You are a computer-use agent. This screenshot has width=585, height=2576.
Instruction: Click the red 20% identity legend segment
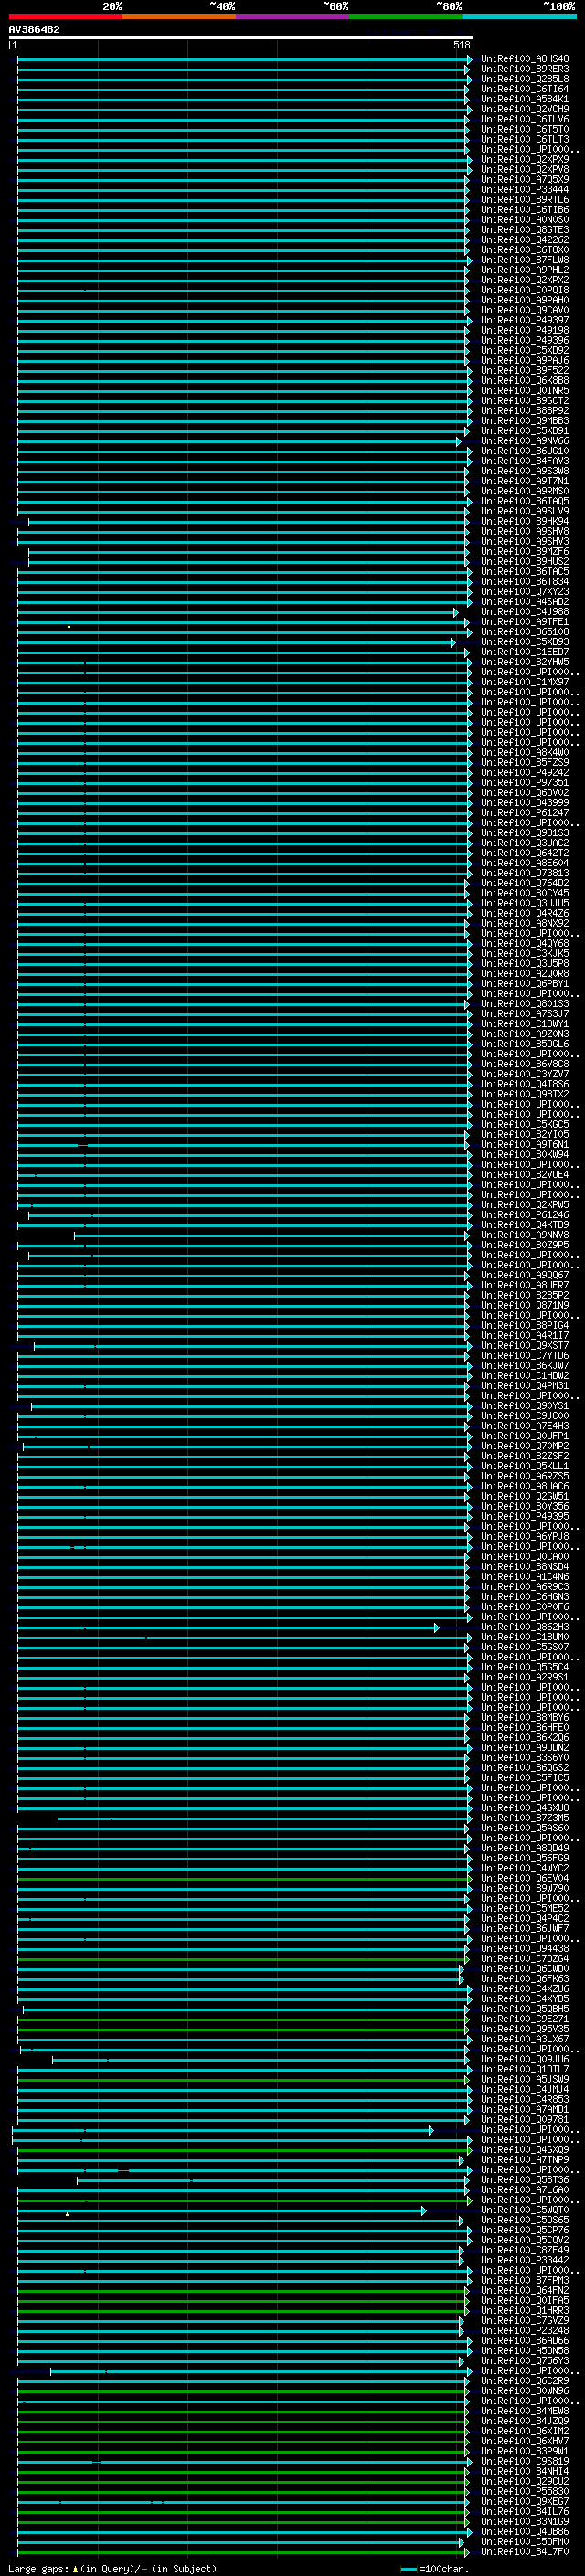(65, 16)
